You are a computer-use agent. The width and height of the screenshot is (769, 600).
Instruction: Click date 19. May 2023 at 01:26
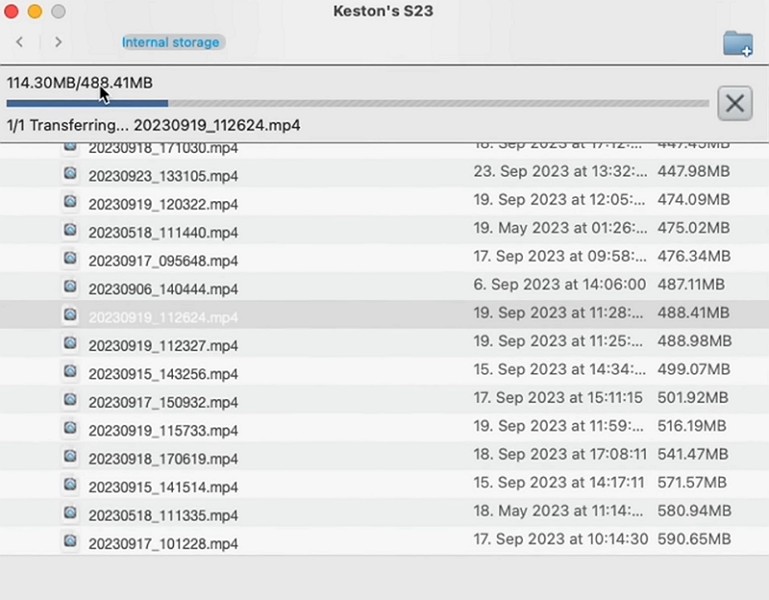click(560, 228)
